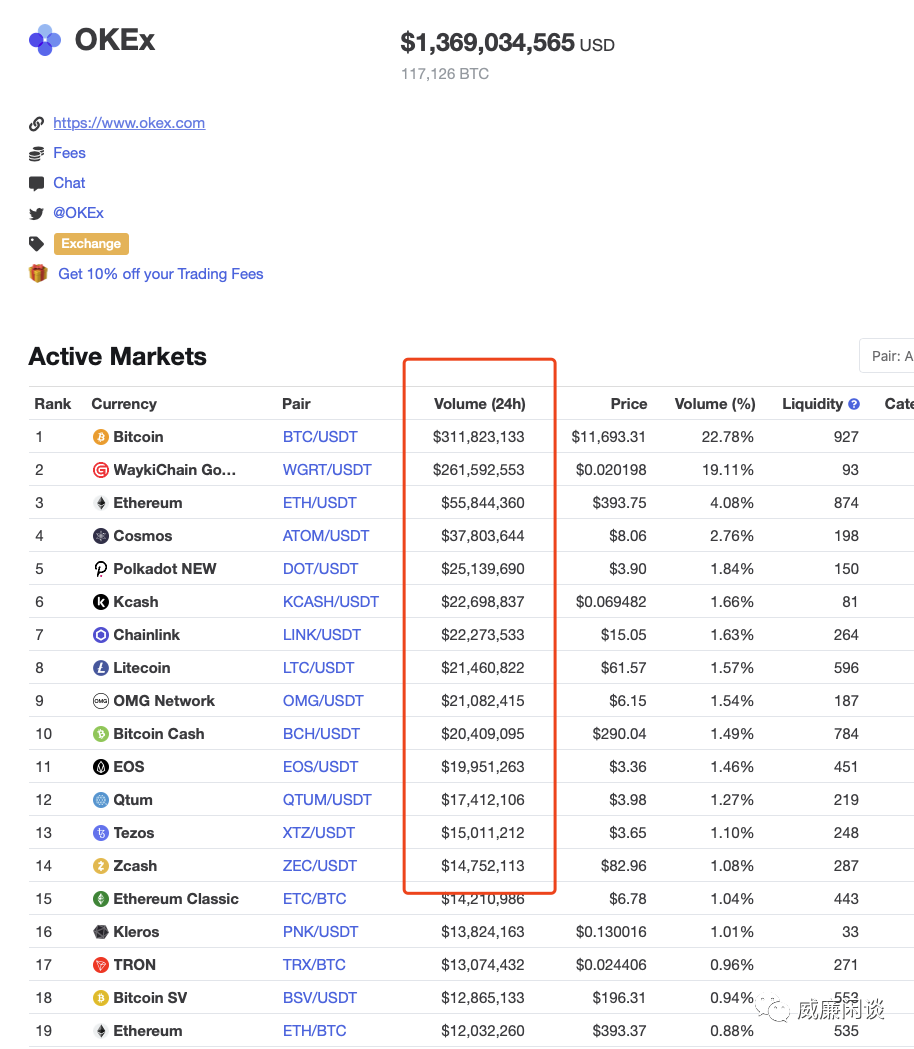This screenshot has width=914, height=1049.
Task: Click the tag icon beside Exchange
Action: coord(36,244)
